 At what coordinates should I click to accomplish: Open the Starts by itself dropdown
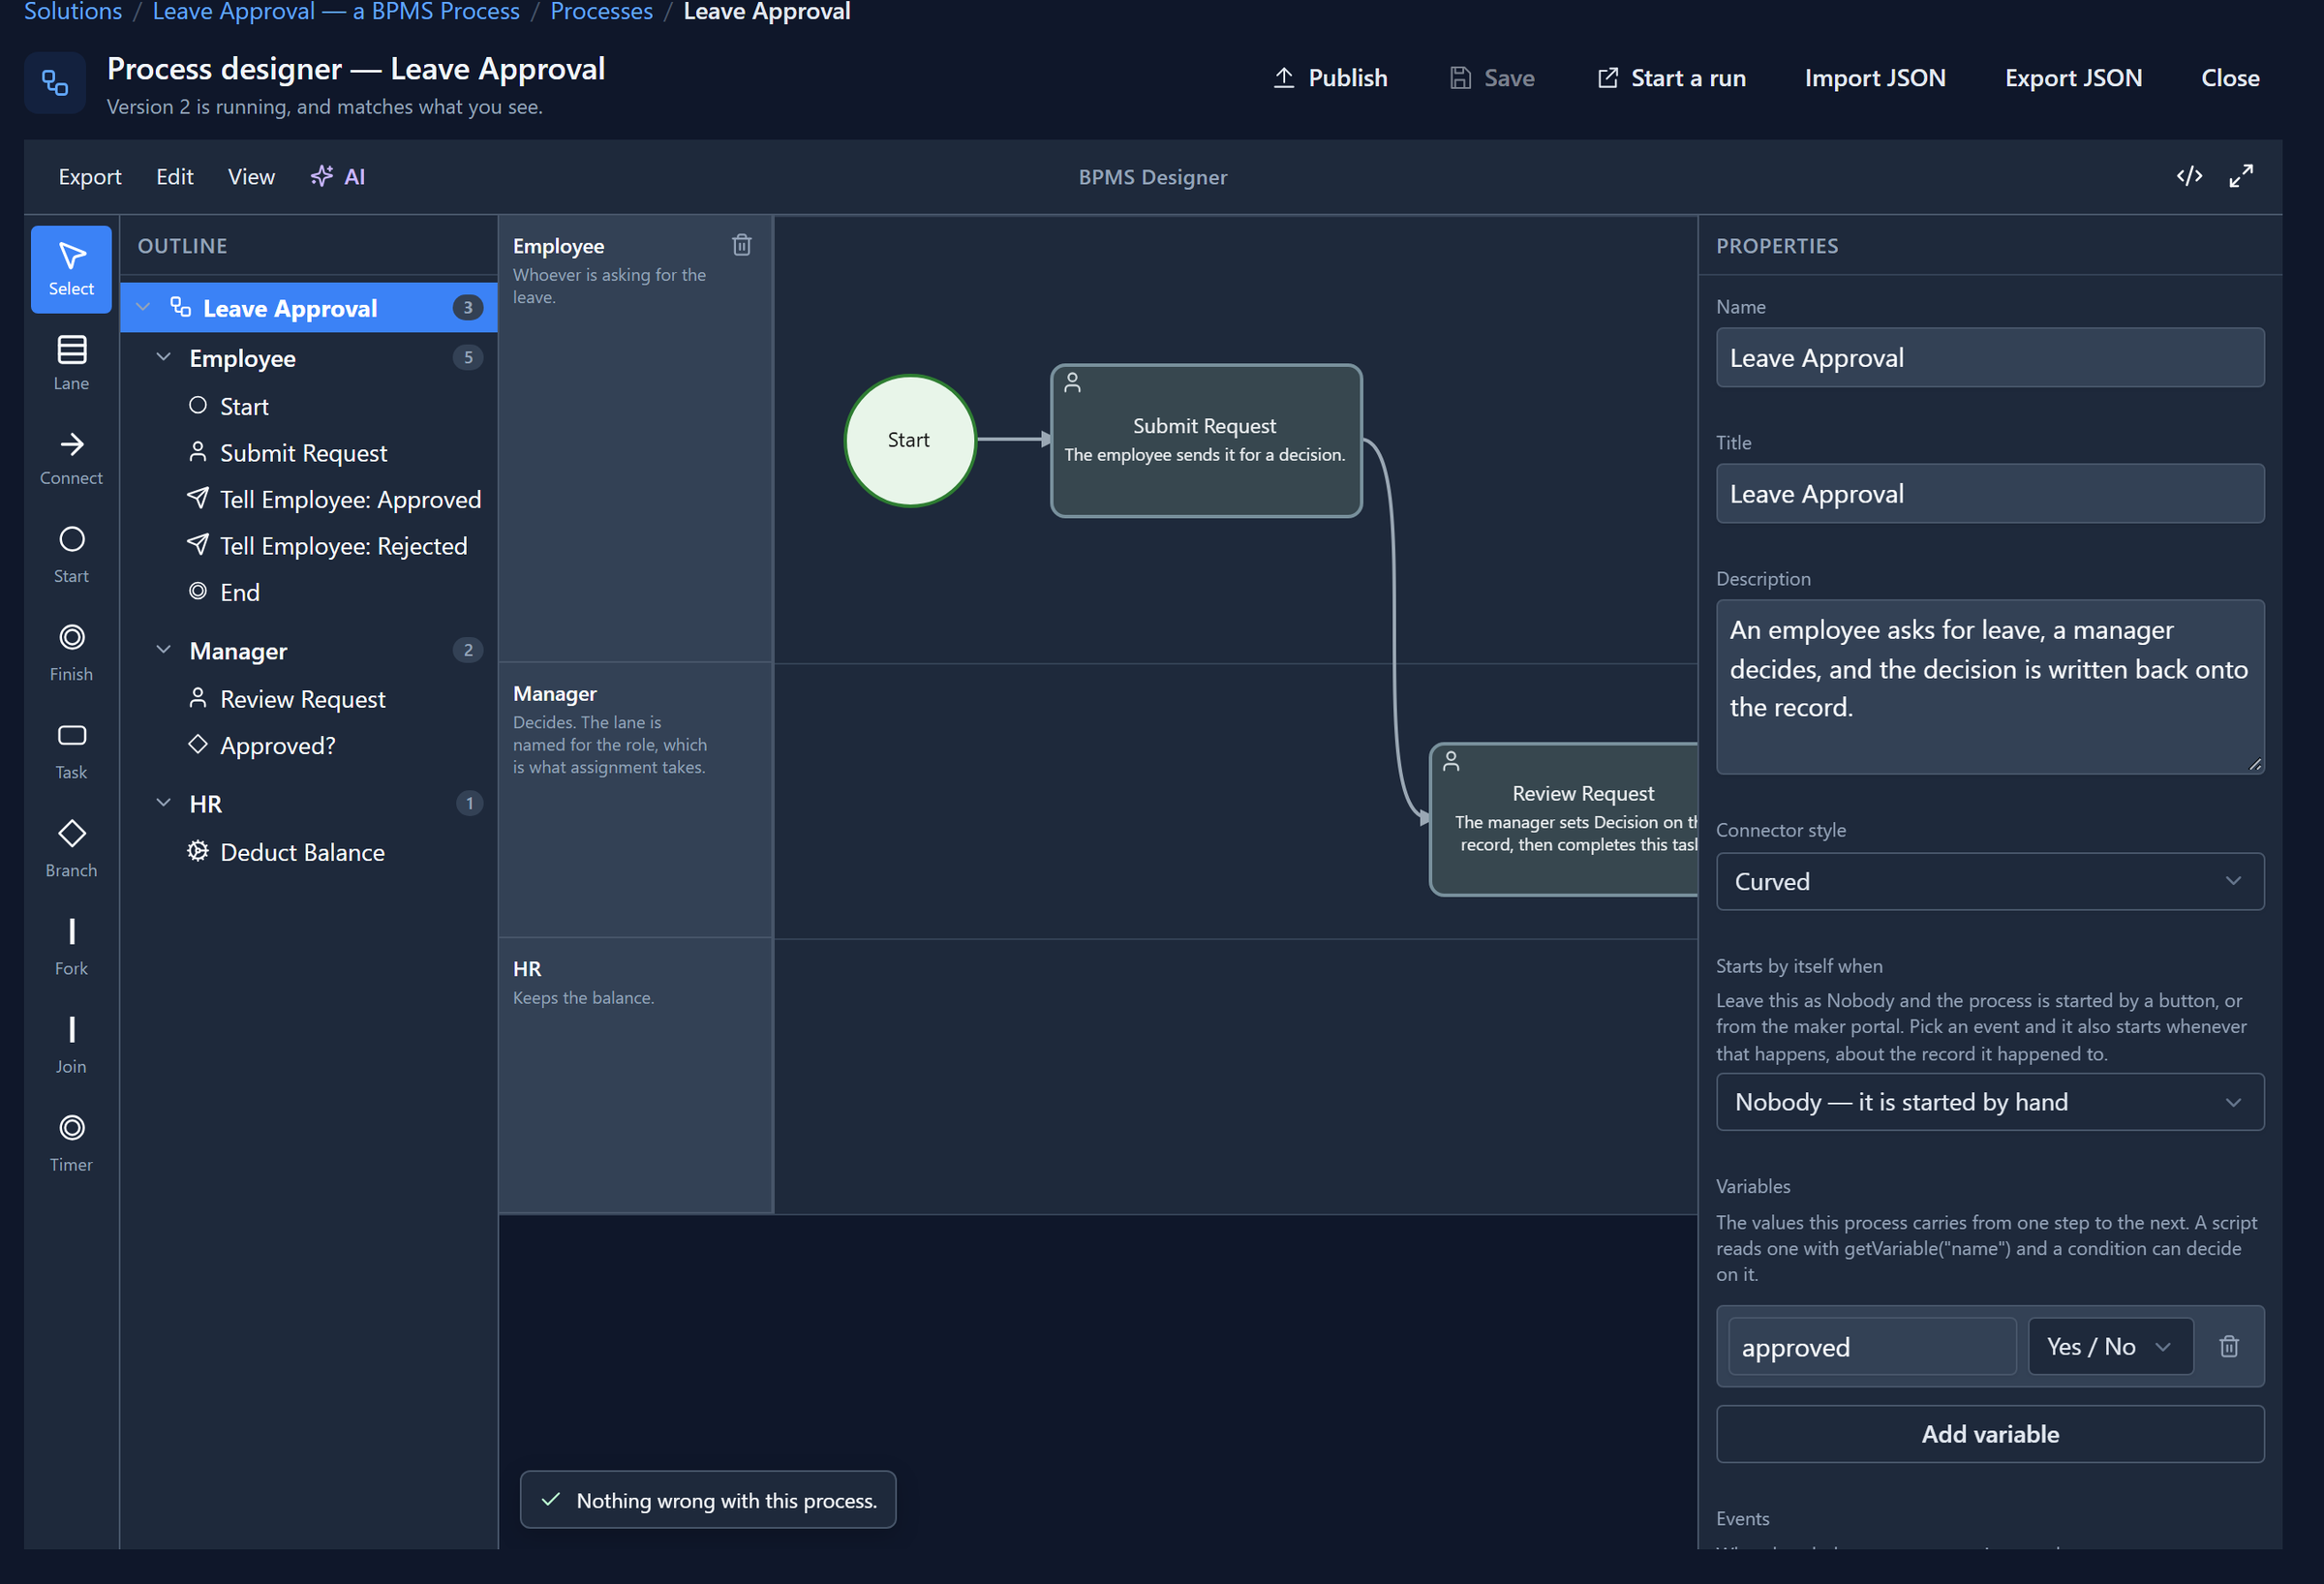[1989, 1102]
